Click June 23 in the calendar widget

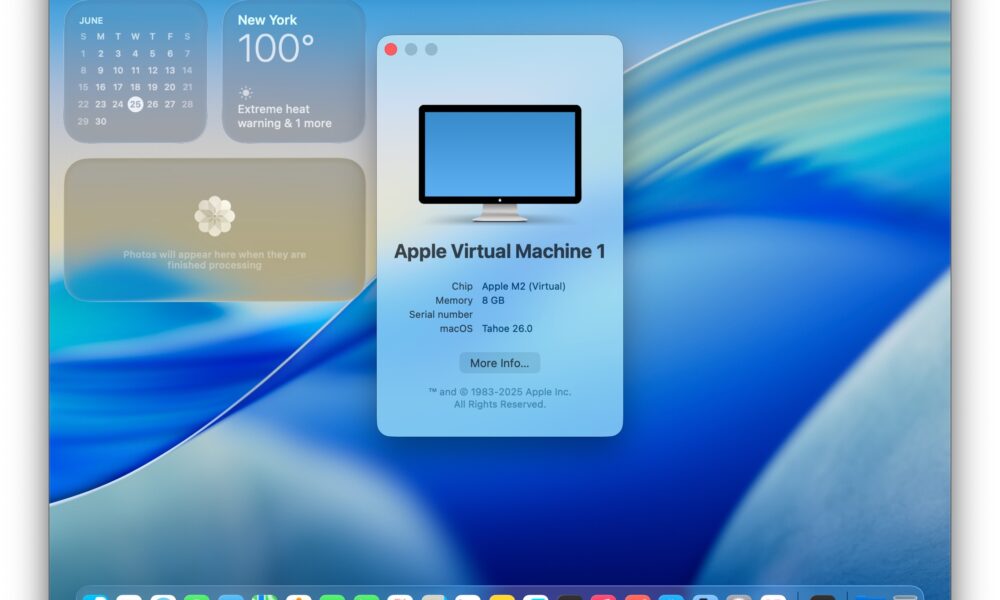click(x=101, y=104)
